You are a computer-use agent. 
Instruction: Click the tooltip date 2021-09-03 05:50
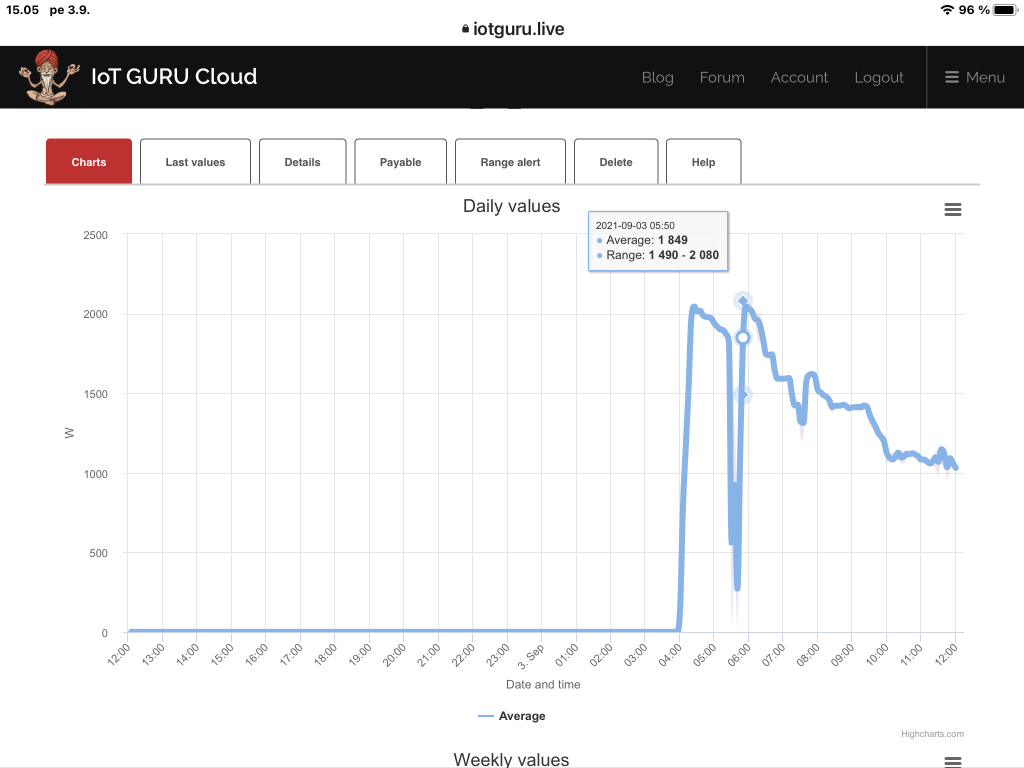pos(635,225)
